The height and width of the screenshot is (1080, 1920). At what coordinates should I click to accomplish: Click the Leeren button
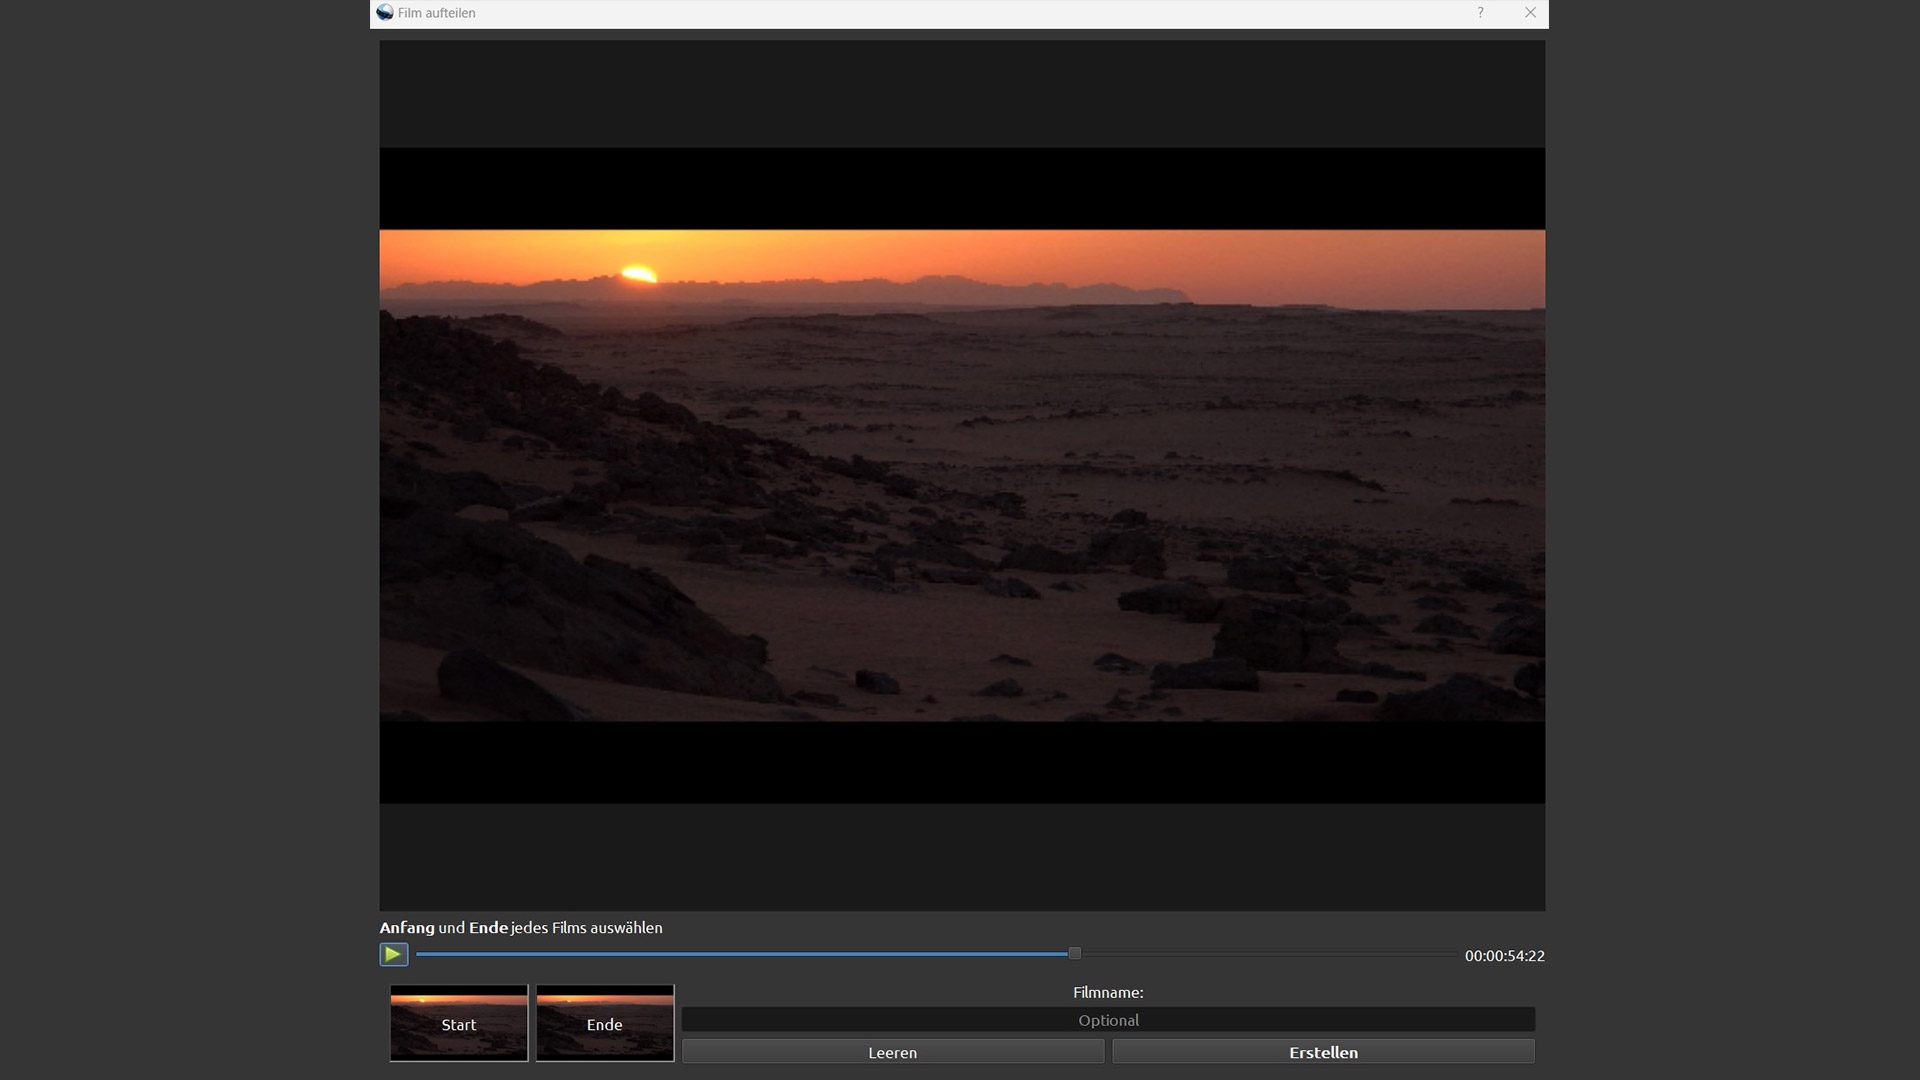(892, 1052)
